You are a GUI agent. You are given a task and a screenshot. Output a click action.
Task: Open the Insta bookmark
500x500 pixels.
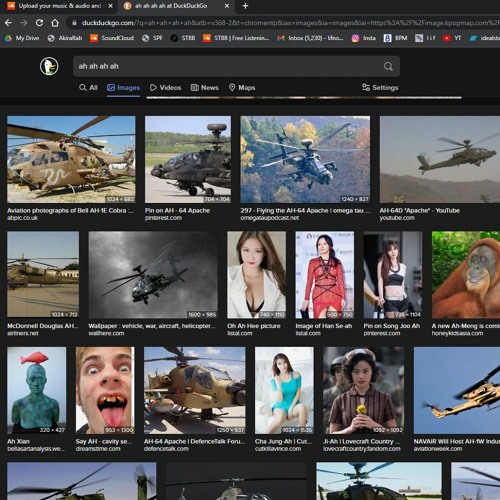click(364, 38)
